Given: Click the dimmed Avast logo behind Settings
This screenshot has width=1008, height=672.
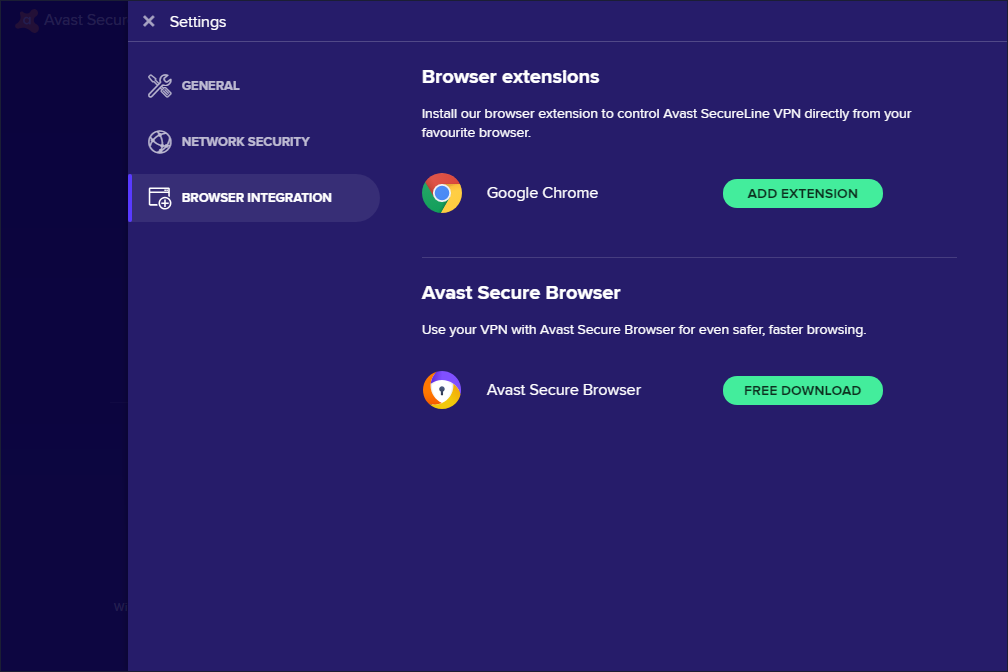Looking at the screenshot, I should 28,20.
